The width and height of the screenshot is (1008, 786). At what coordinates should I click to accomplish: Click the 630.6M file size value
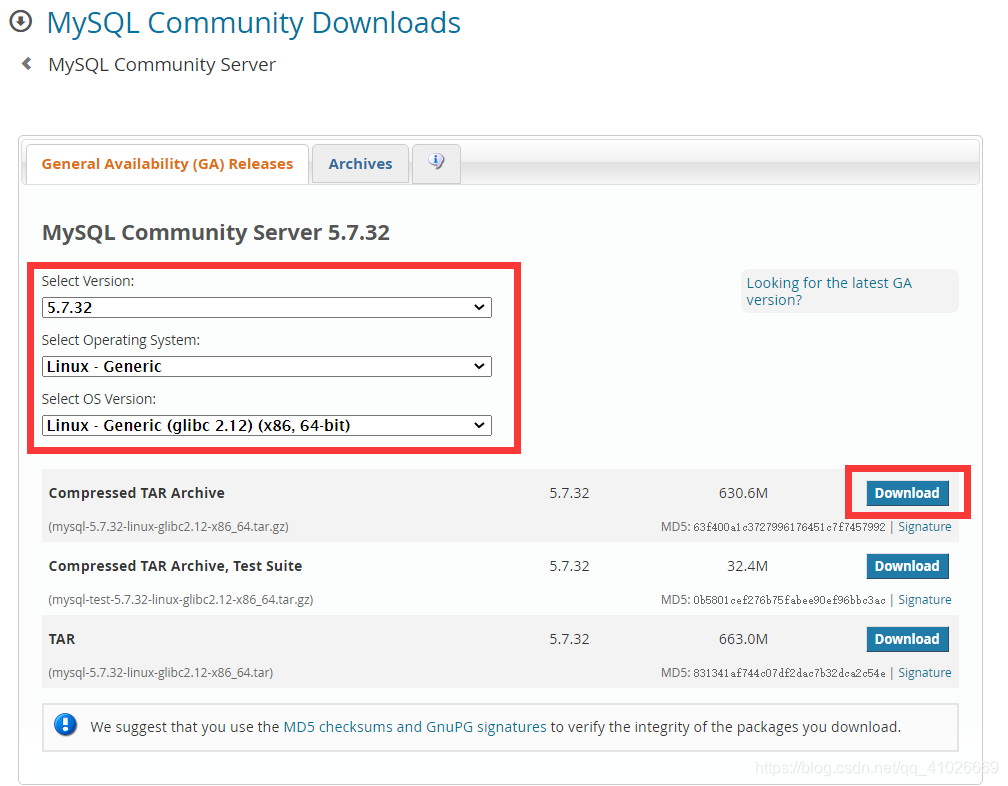(x=743, y=493)
